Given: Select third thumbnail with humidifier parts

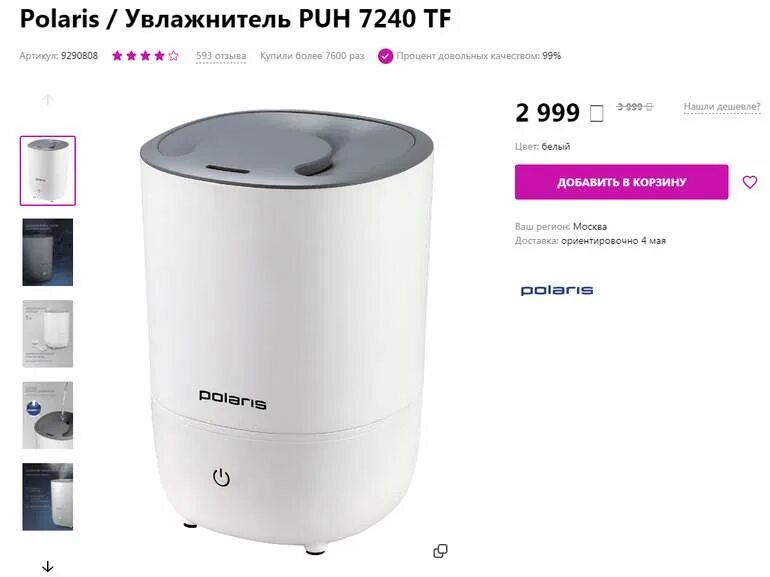Looking at the screenshot, I should point(48,333).
